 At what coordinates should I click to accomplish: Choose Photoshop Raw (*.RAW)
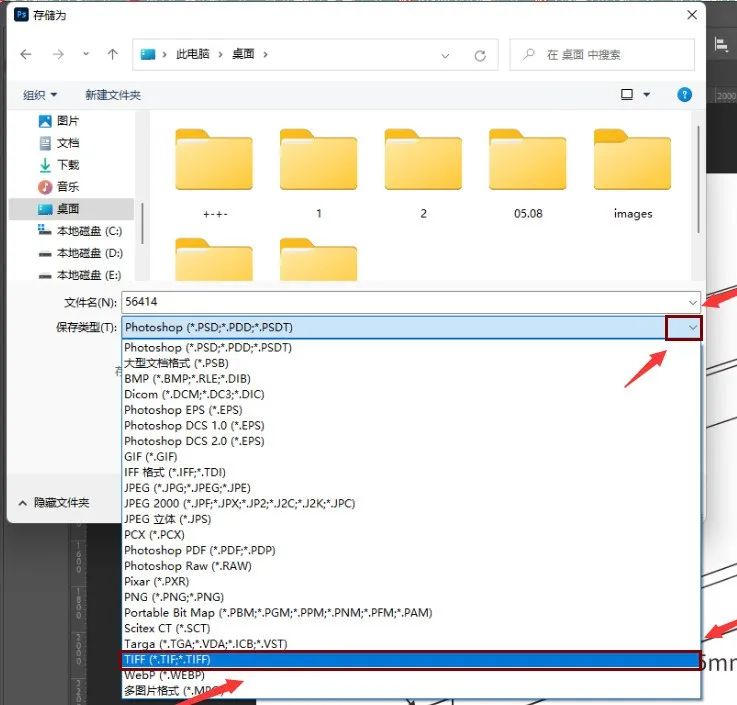[411, 565]
